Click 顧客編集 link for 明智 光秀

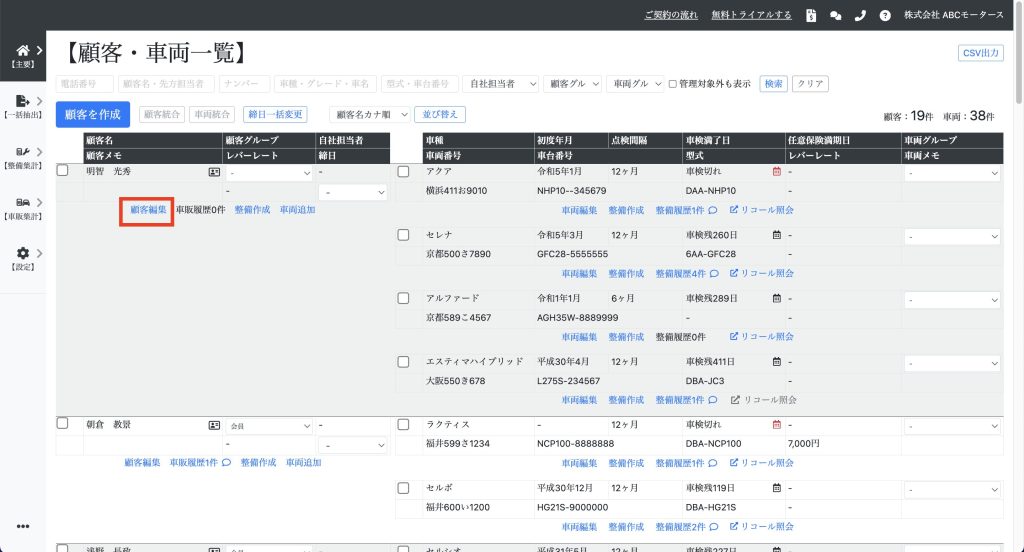coord(148,210)
